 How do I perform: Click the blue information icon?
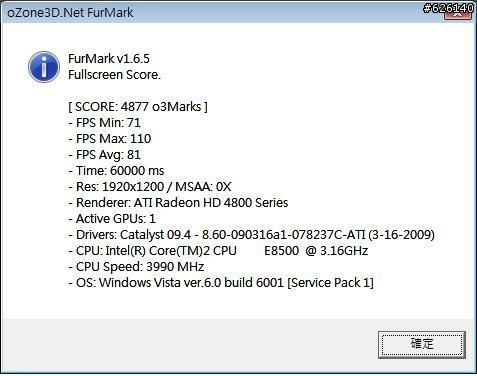pos(44,67)
